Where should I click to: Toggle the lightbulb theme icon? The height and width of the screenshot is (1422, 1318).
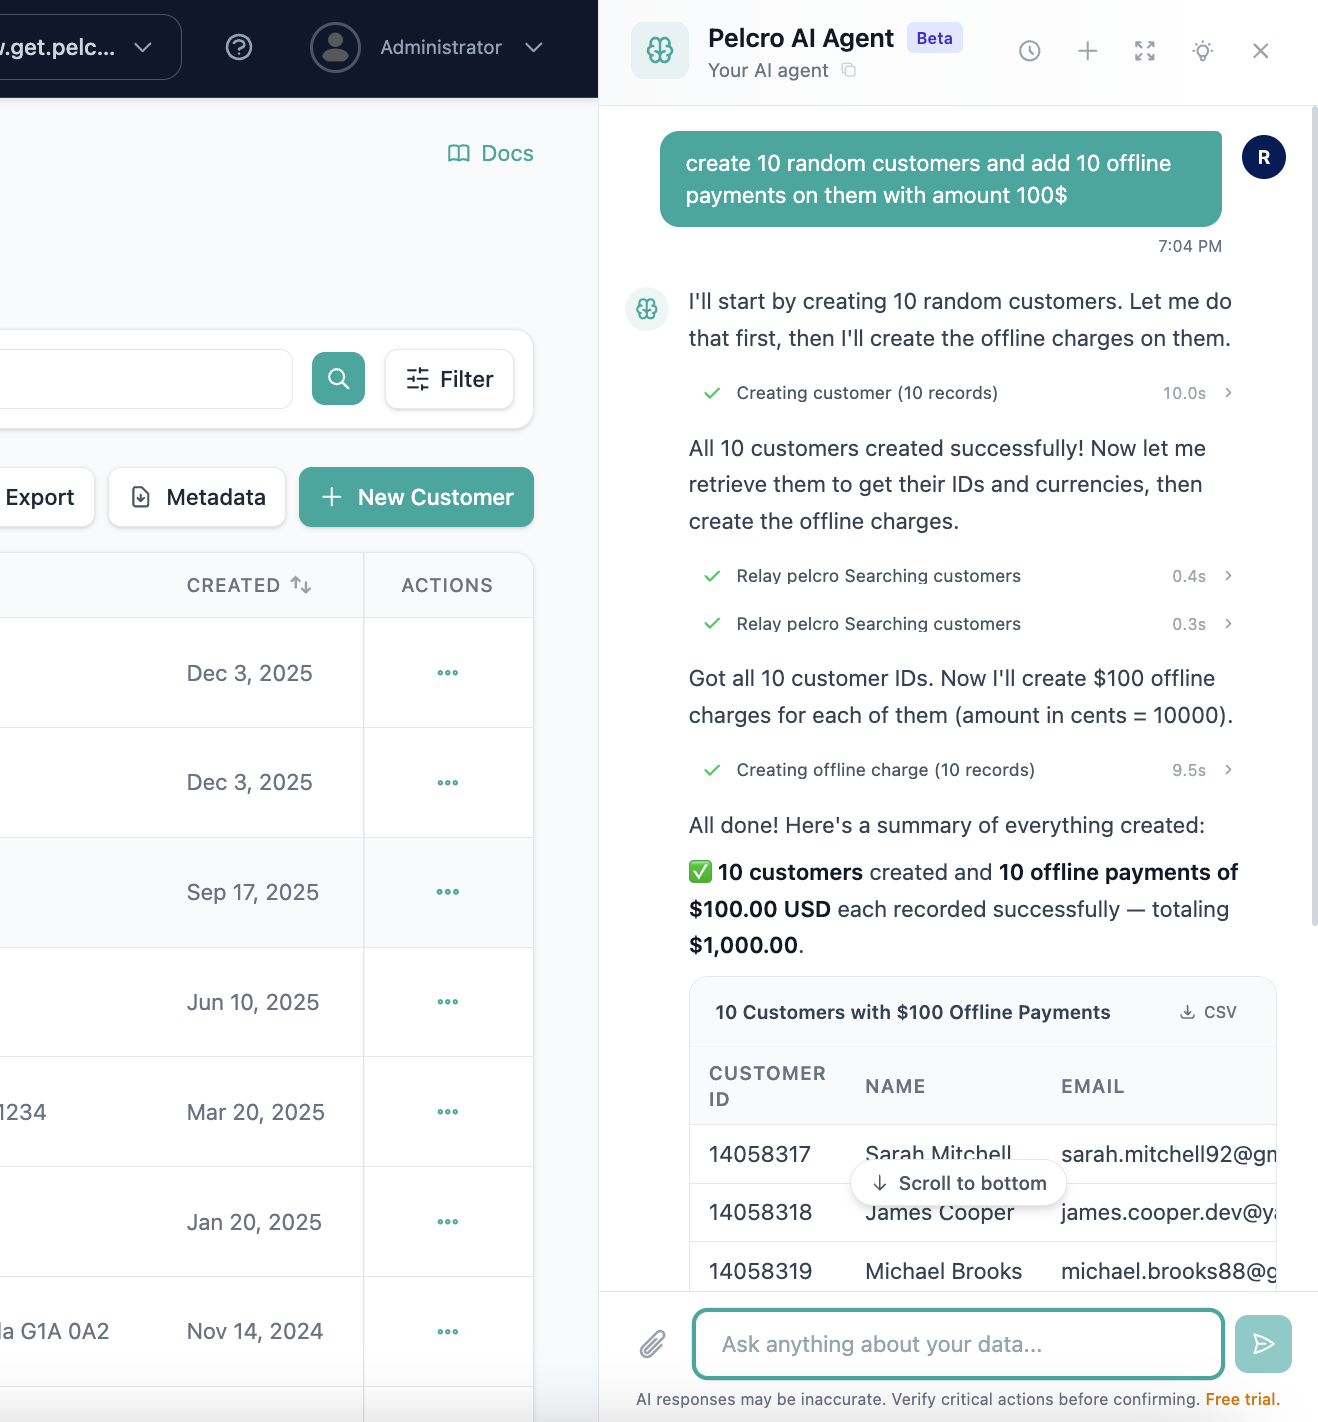(1203, 51)
